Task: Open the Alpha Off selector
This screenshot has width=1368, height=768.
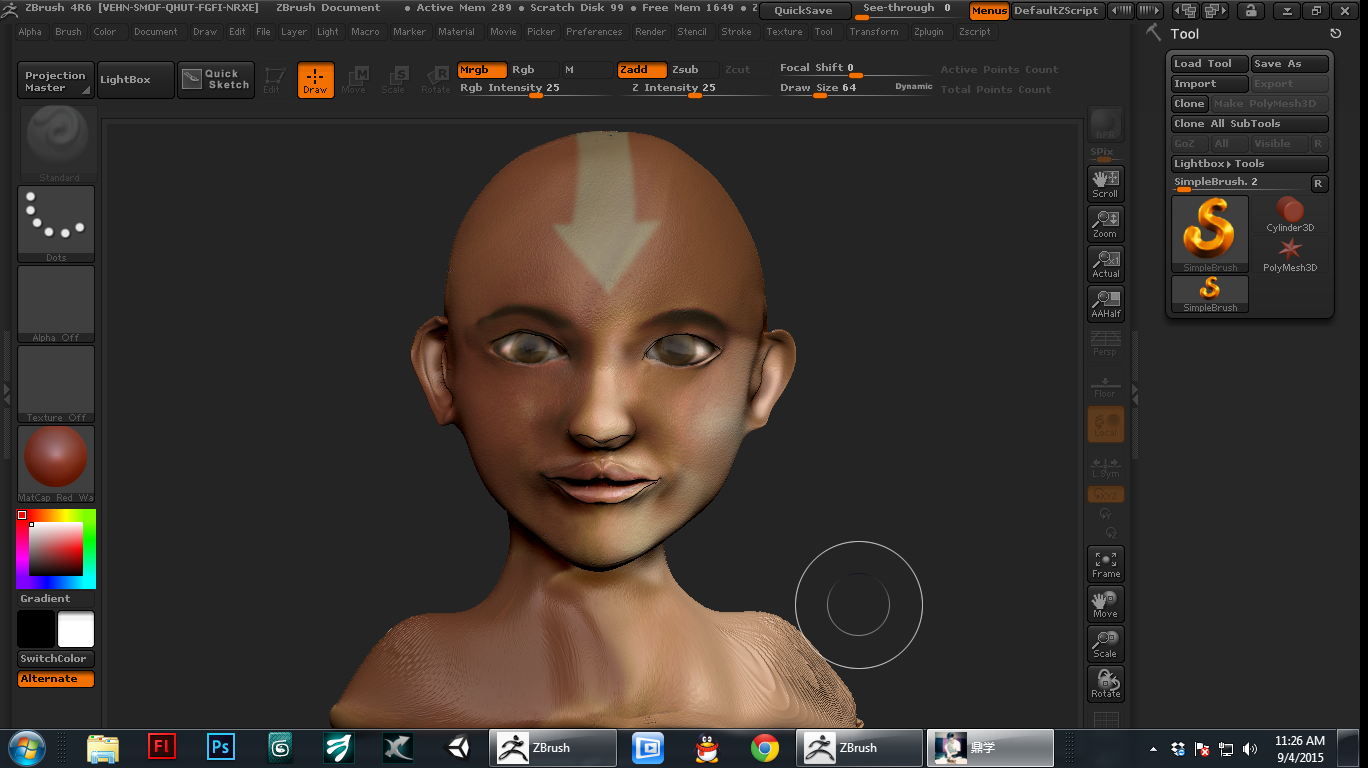Action: (x=56, y=304)
